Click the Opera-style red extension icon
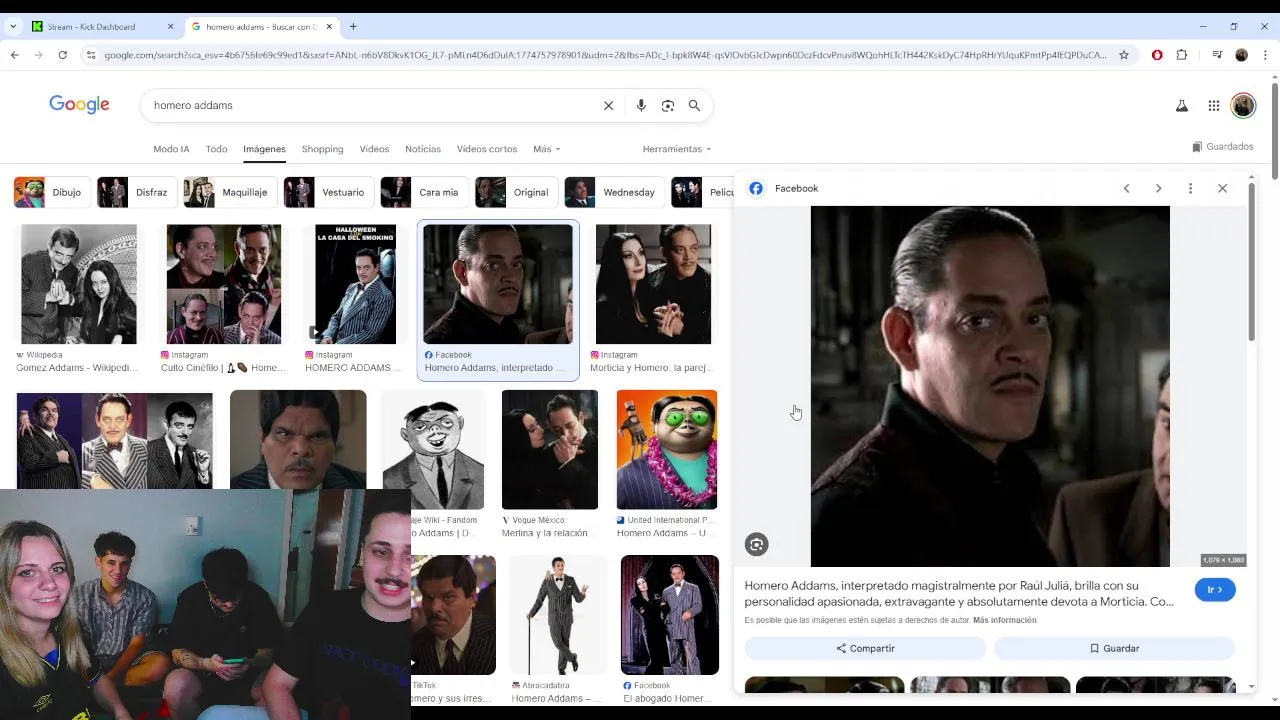Image resolution: width=1280 pixels, height=720 pixels. point(1157,55)
